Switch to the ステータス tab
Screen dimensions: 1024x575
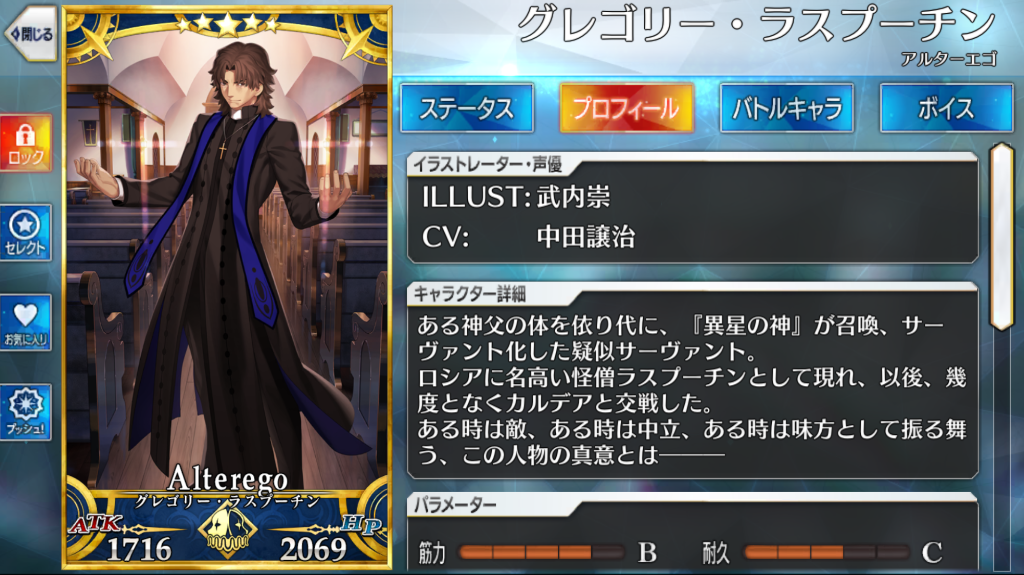click(x=467, y=108)
